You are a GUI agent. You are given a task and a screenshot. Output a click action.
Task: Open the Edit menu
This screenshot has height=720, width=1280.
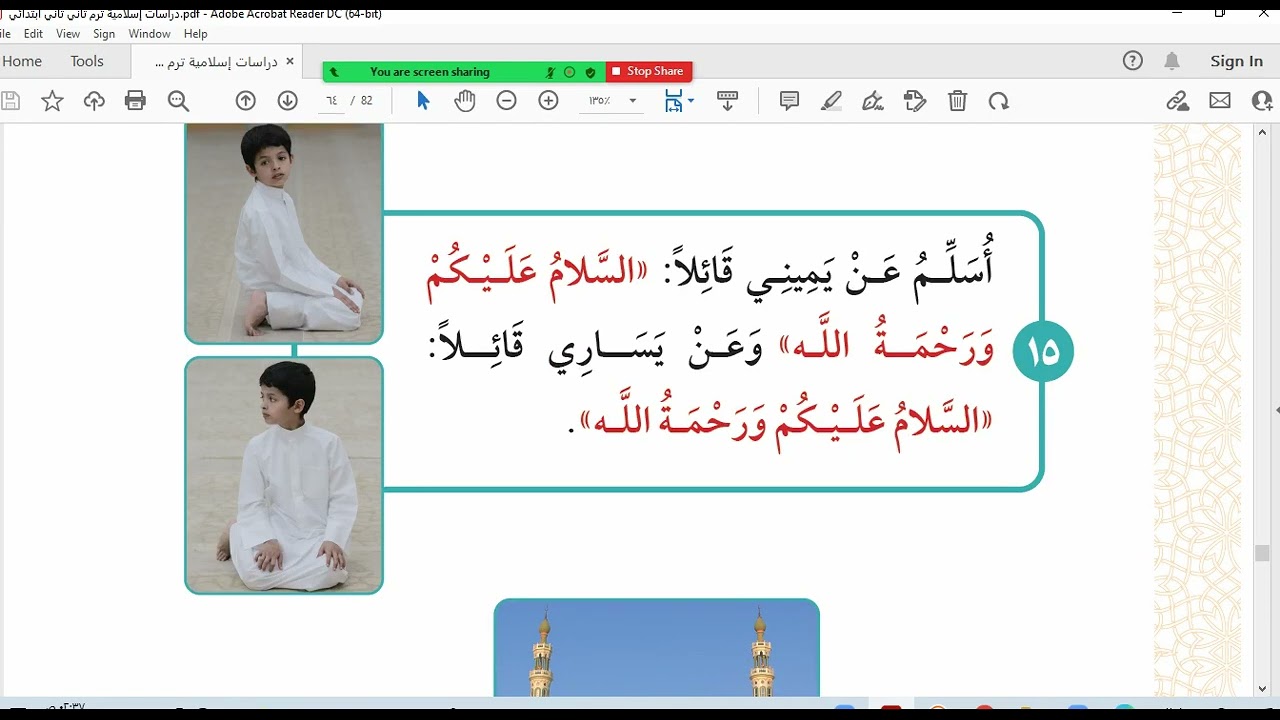point(33,33)
